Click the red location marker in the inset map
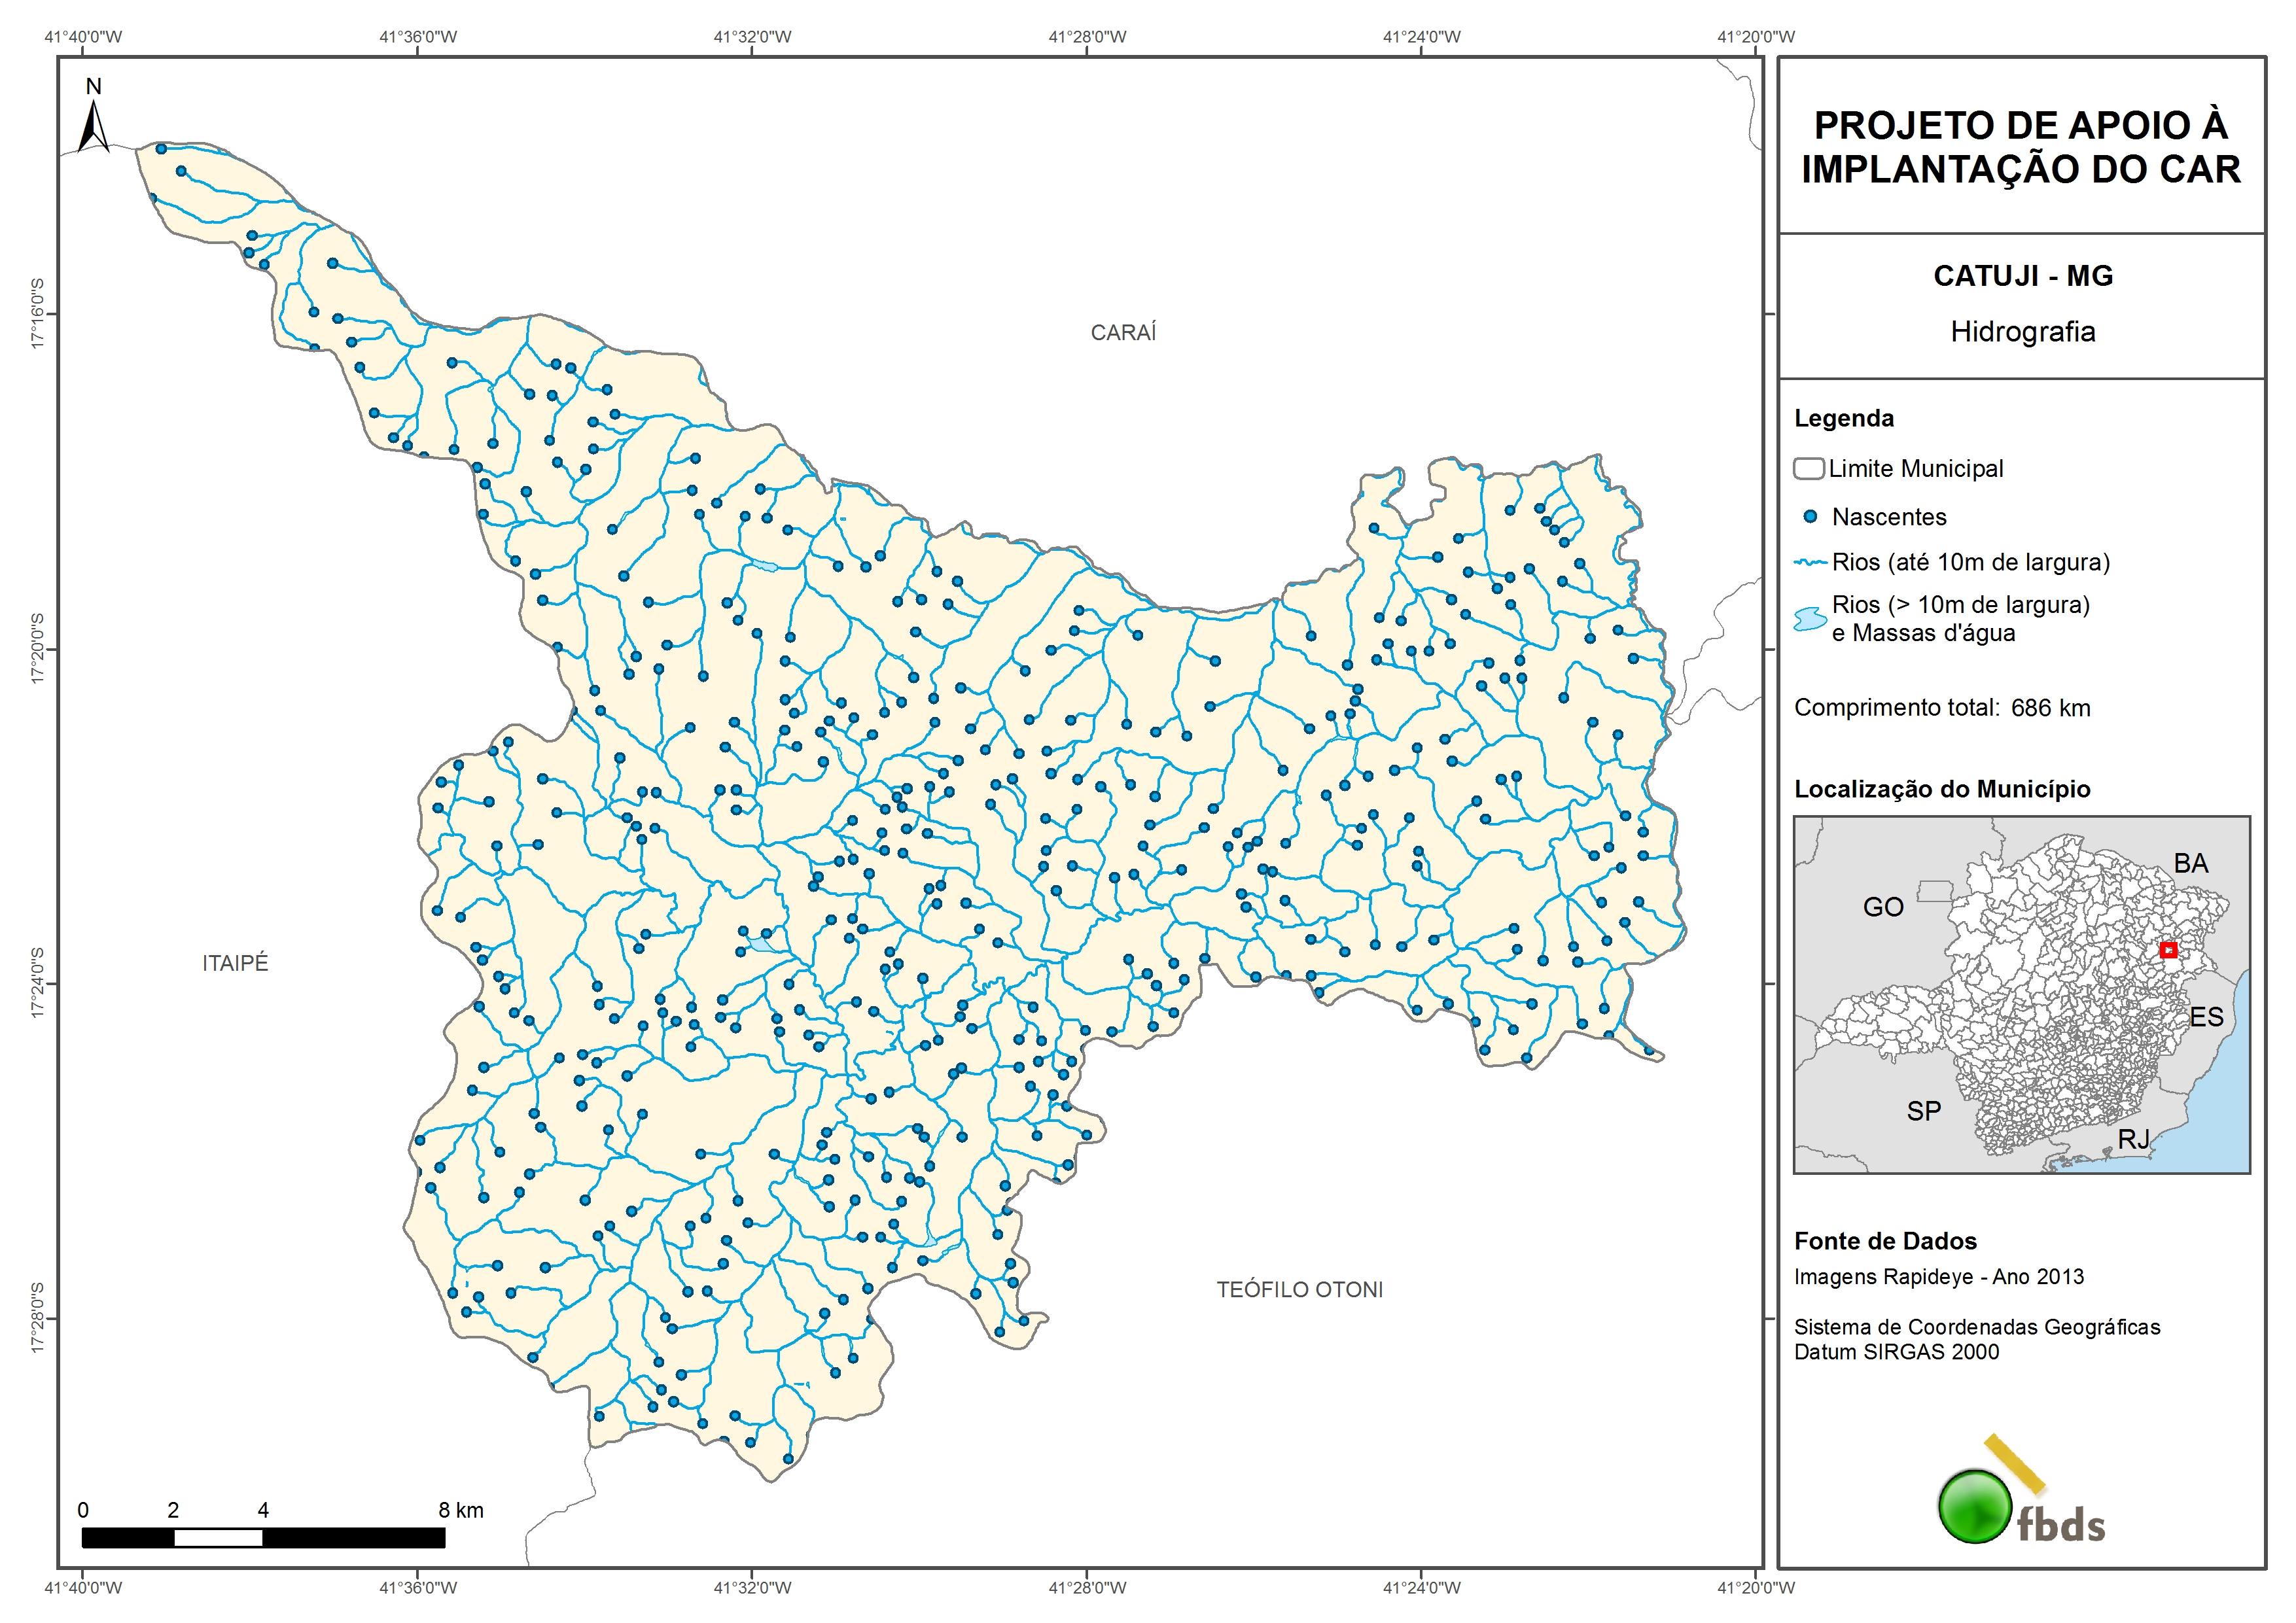Screen dimensions: 2296x1623 2168,950
